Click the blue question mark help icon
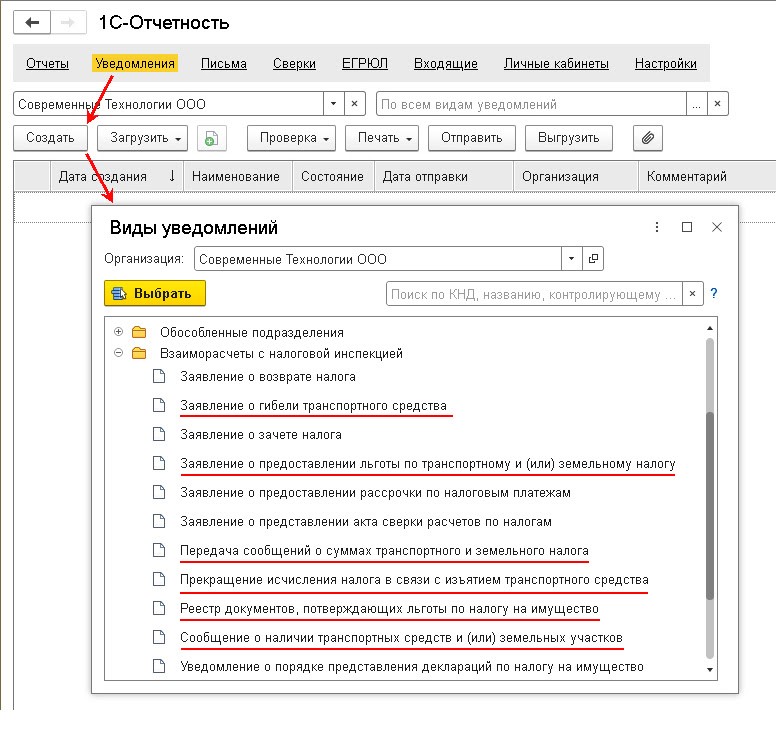This screenshot has width=776, height=741. tap(714, 294)
